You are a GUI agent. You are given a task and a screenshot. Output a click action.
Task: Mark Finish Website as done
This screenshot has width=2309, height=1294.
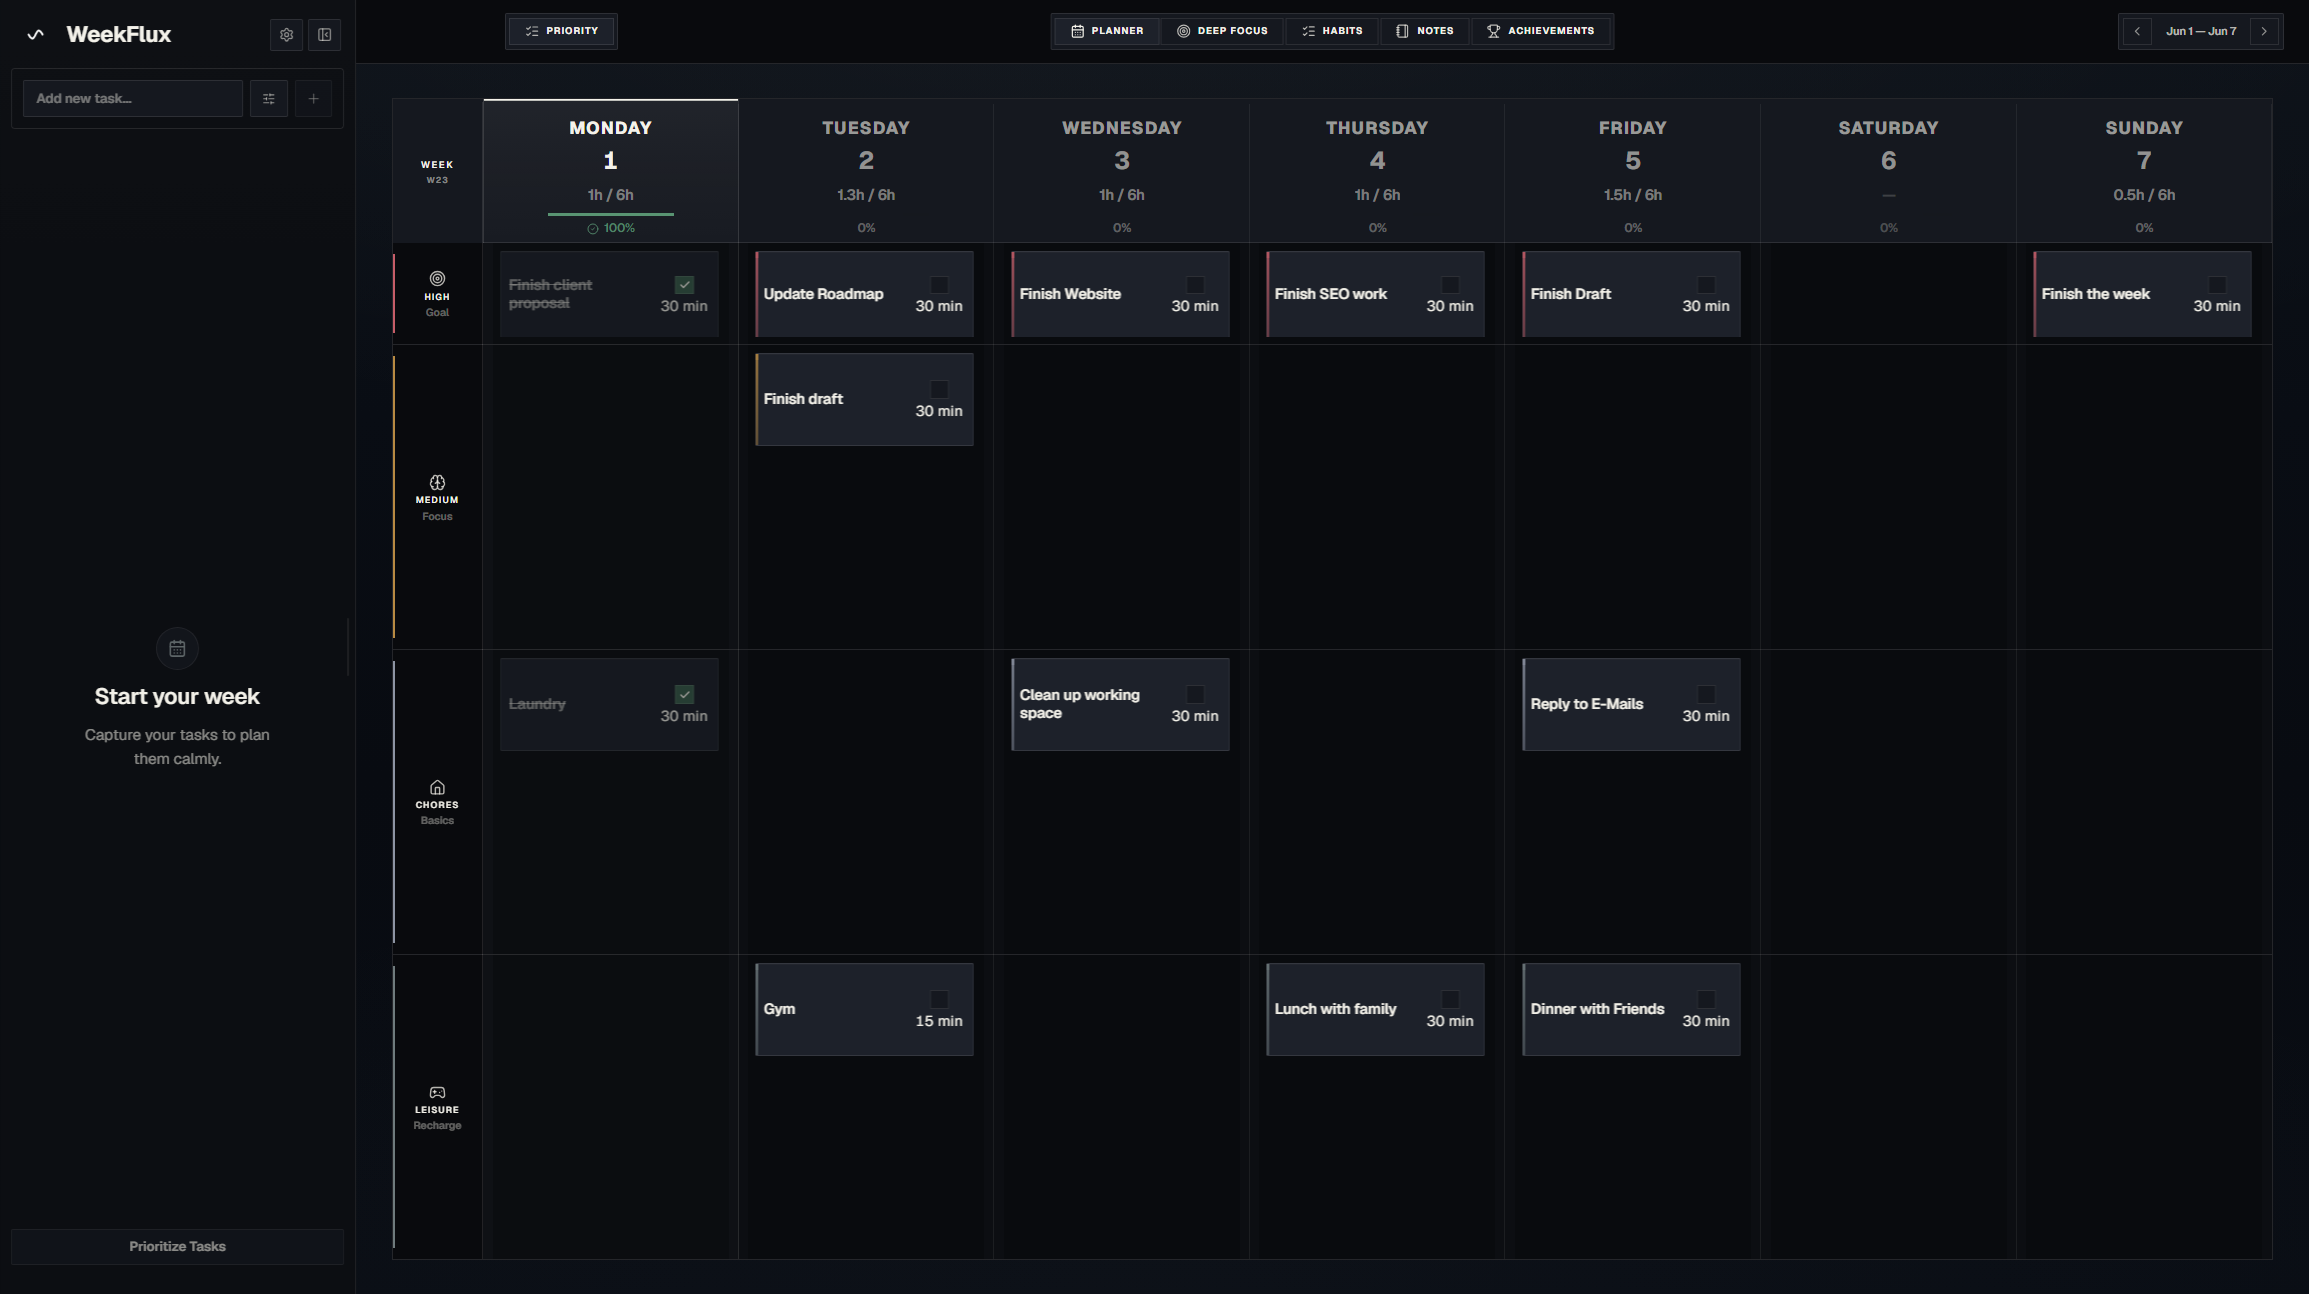[x=1195, y=285]
